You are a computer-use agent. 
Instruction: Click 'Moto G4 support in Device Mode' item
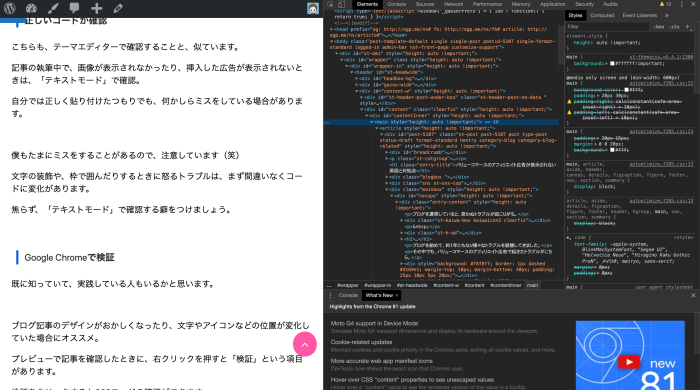[x=375, y=324]
